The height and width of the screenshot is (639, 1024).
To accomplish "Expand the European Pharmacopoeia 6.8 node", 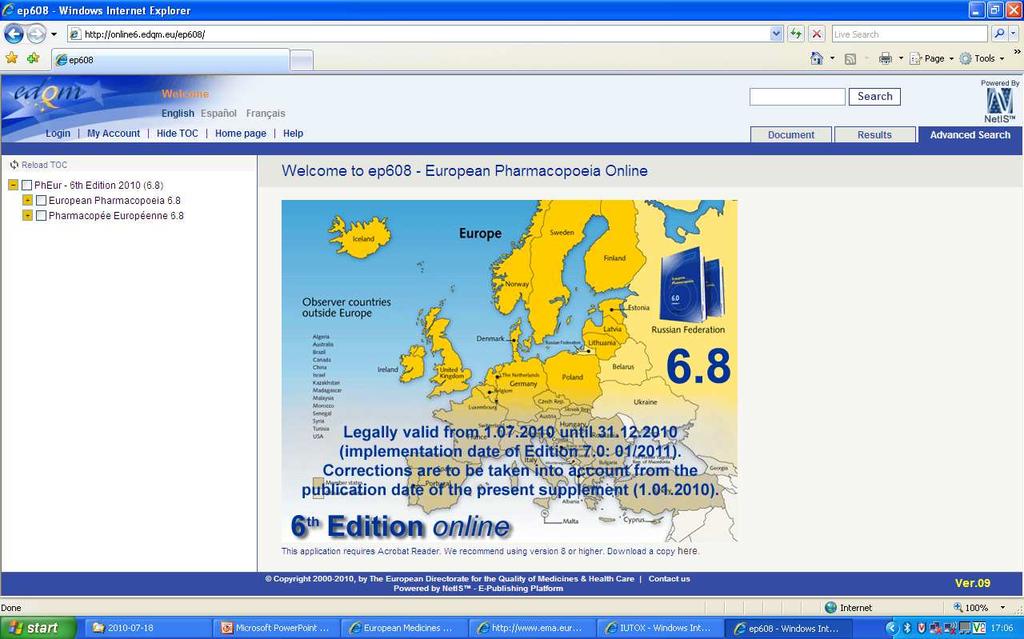I will pos(27,200).
